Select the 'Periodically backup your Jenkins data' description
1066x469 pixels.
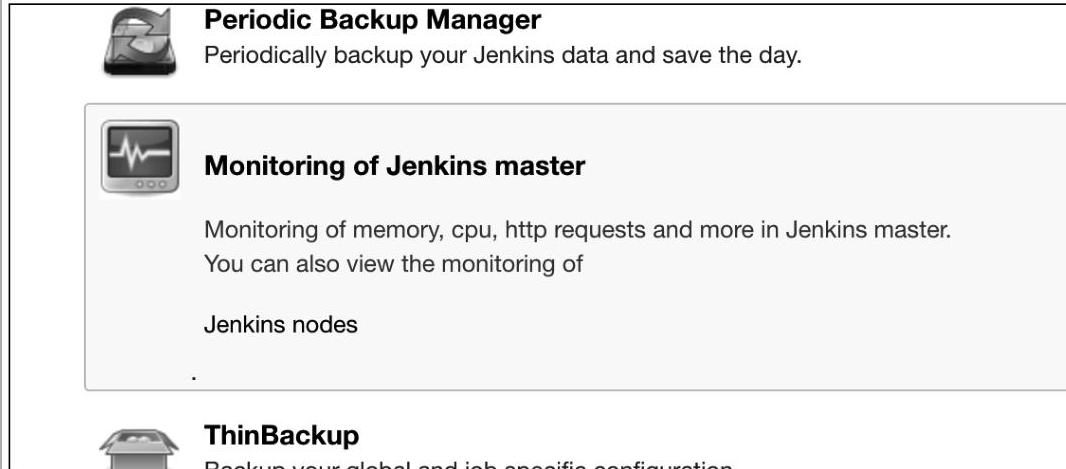(x=503, y=55)
